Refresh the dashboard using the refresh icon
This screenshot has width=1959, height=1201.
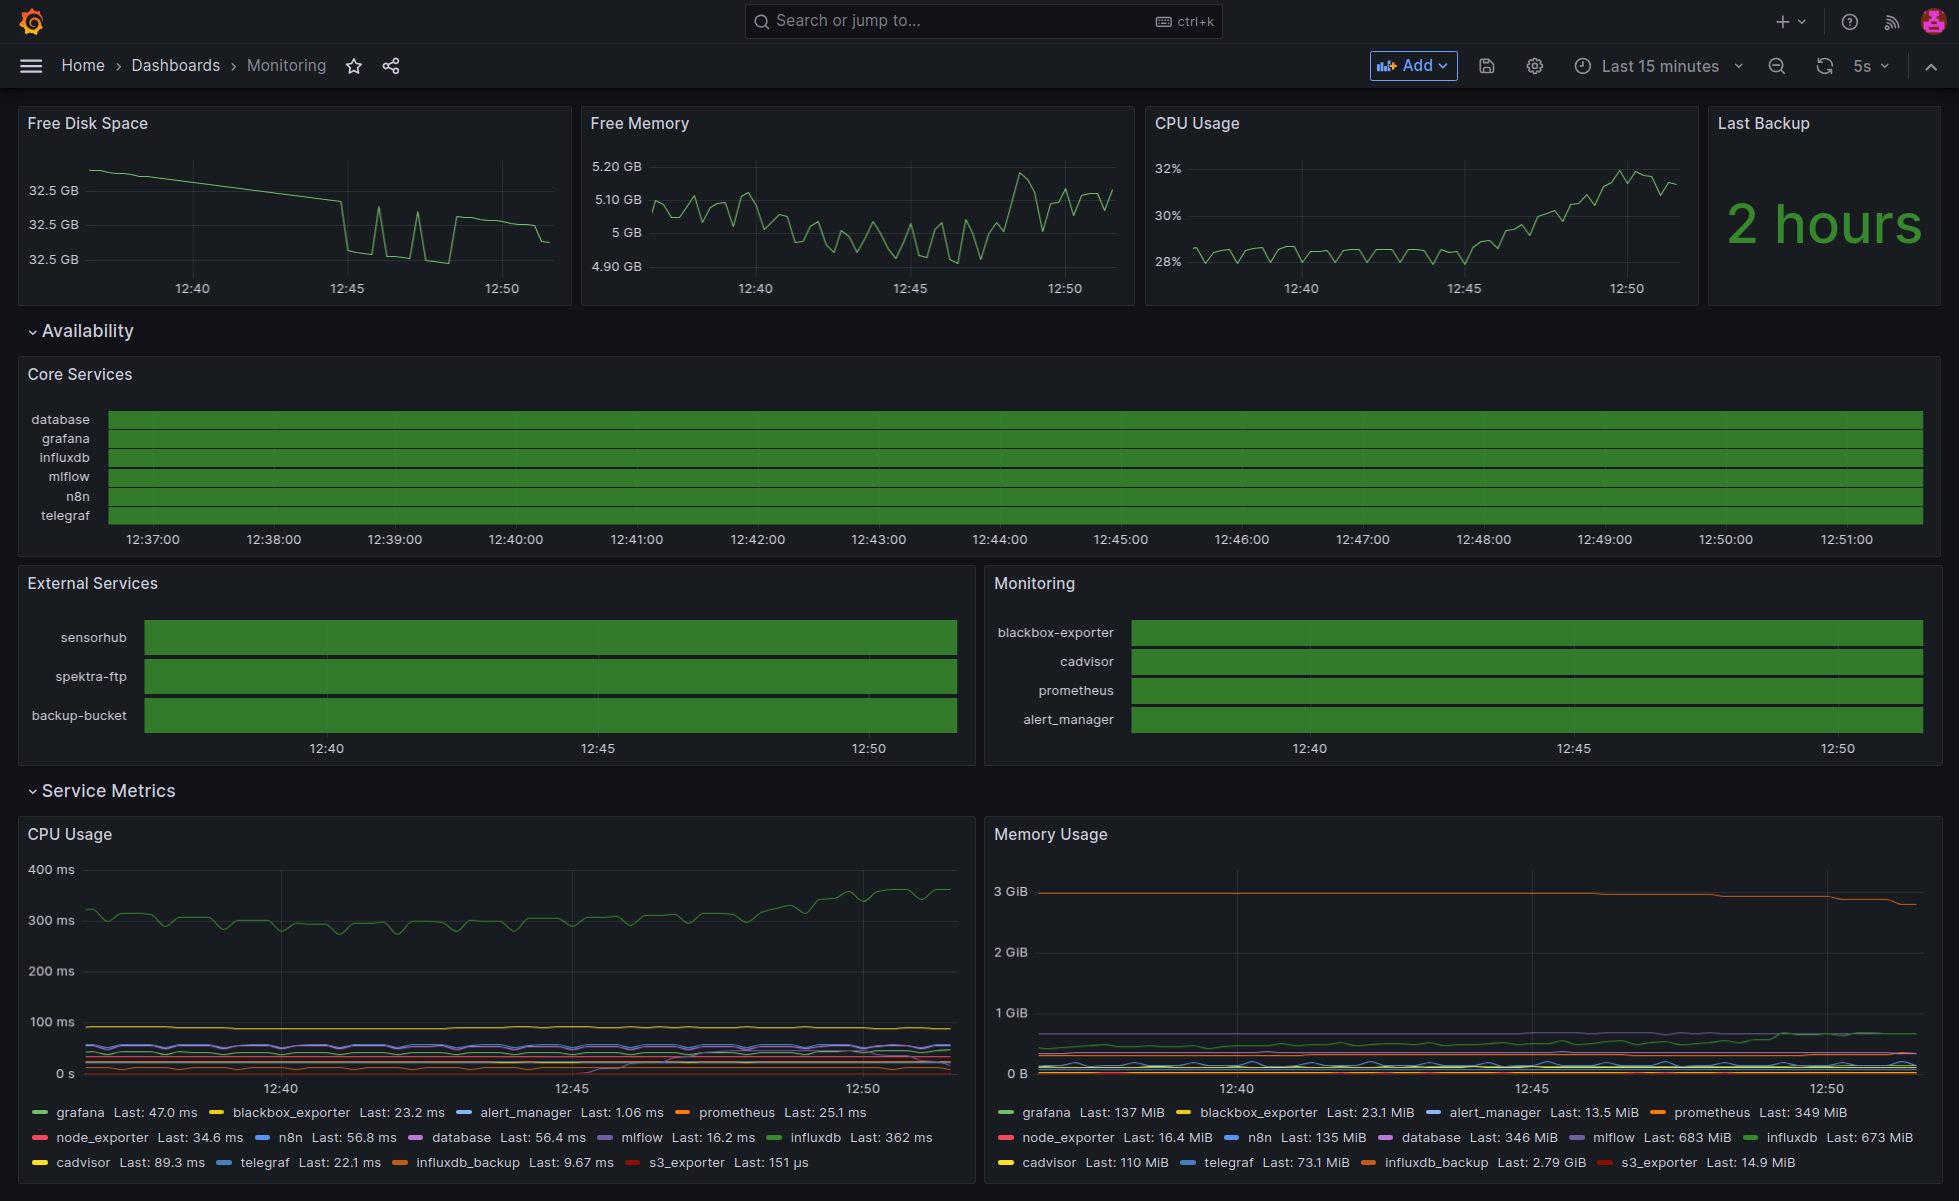coord(1825,66)
